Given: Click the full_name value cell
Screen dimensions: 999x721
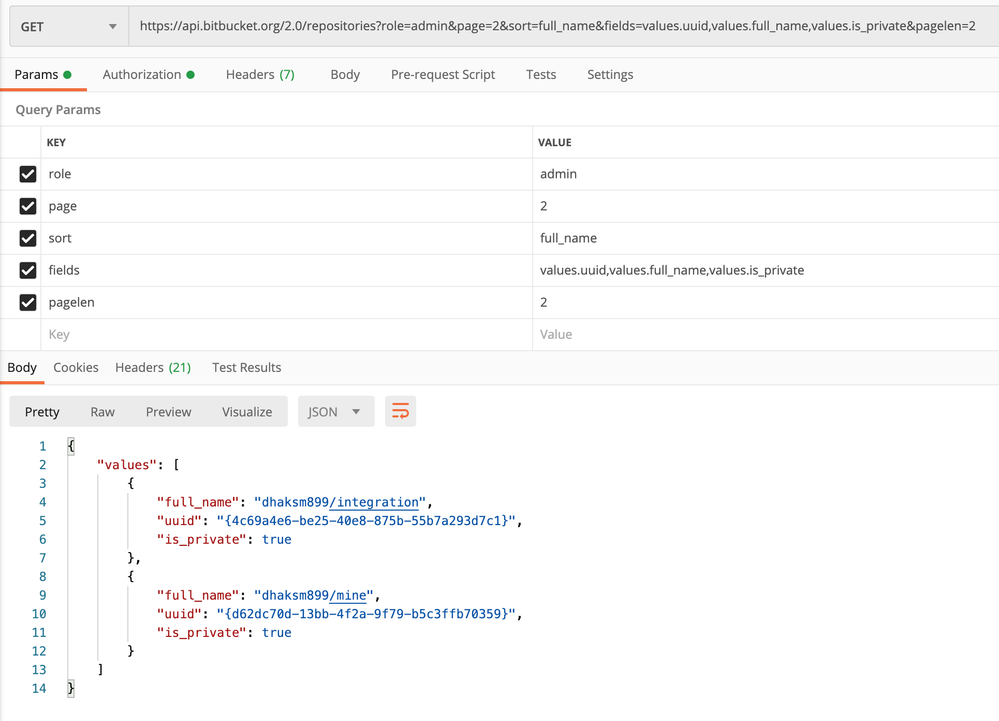Looking at the screenshot, I should tap(766, 238).
